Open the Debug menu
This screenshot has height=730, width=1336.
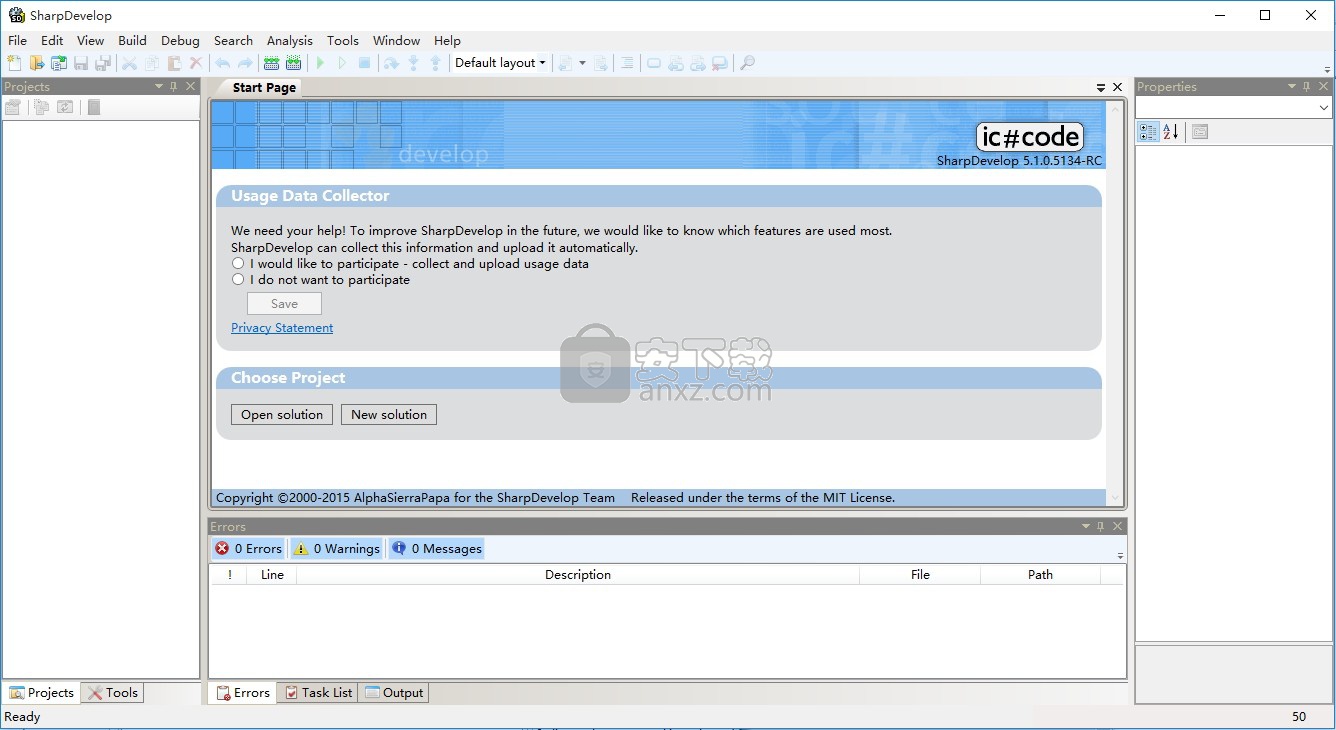(180, 41)
